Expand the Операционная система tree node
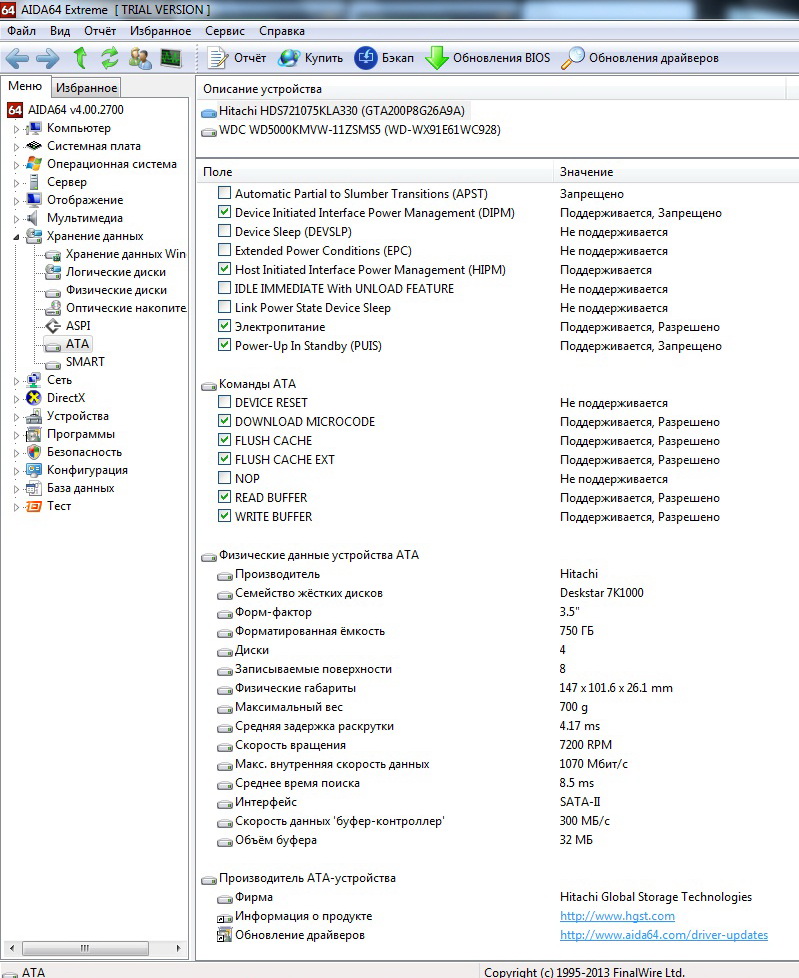This screenshot has width=799, height=978. click(x=16, y=165)
